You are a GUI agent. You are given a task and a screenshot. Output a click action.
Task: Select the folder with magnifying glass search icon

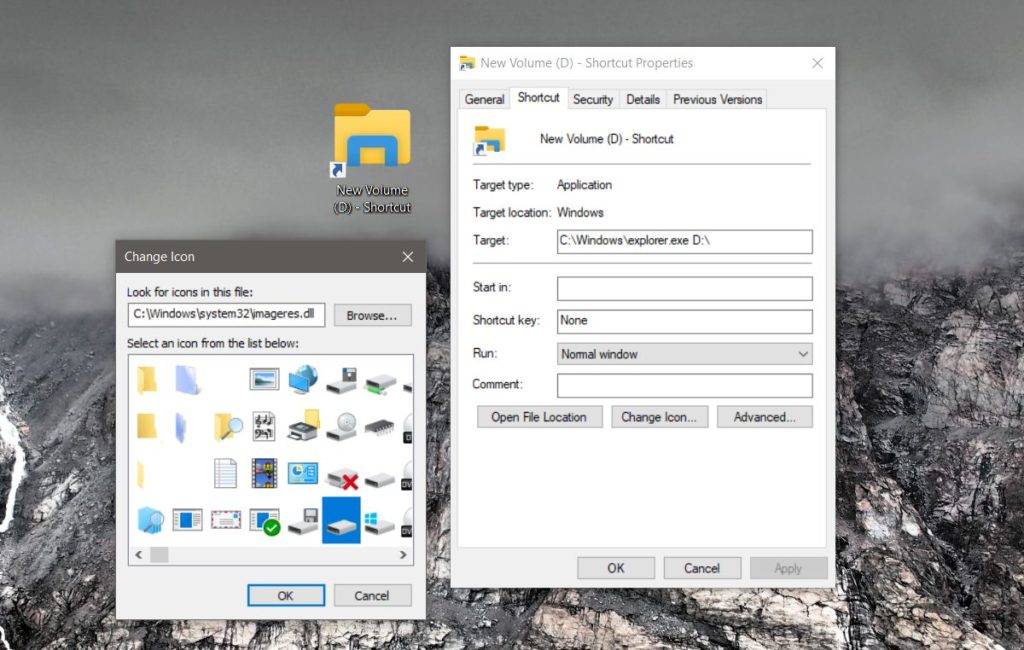[225, 428]
